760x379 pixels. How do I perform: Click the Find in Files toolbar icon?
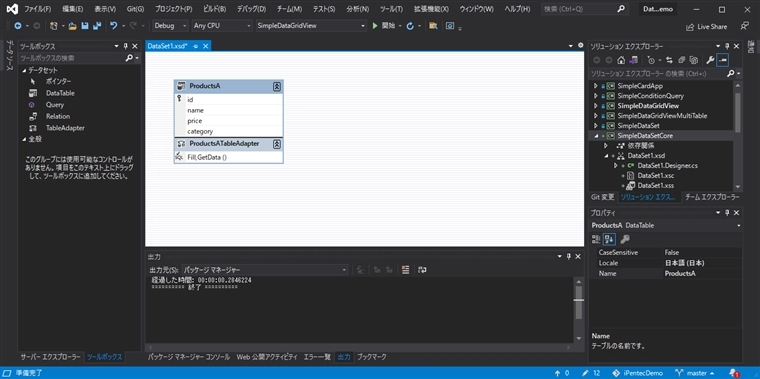point(433,26)
